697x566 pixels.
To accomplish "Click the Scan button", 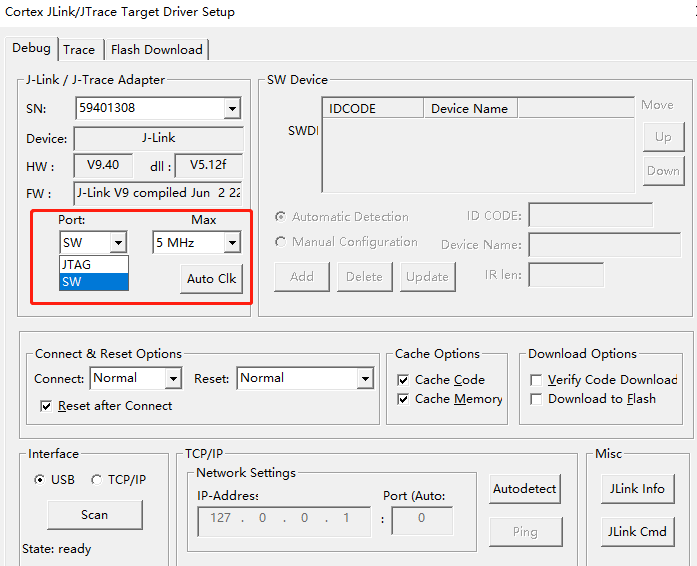I will [x=95, y=515].
